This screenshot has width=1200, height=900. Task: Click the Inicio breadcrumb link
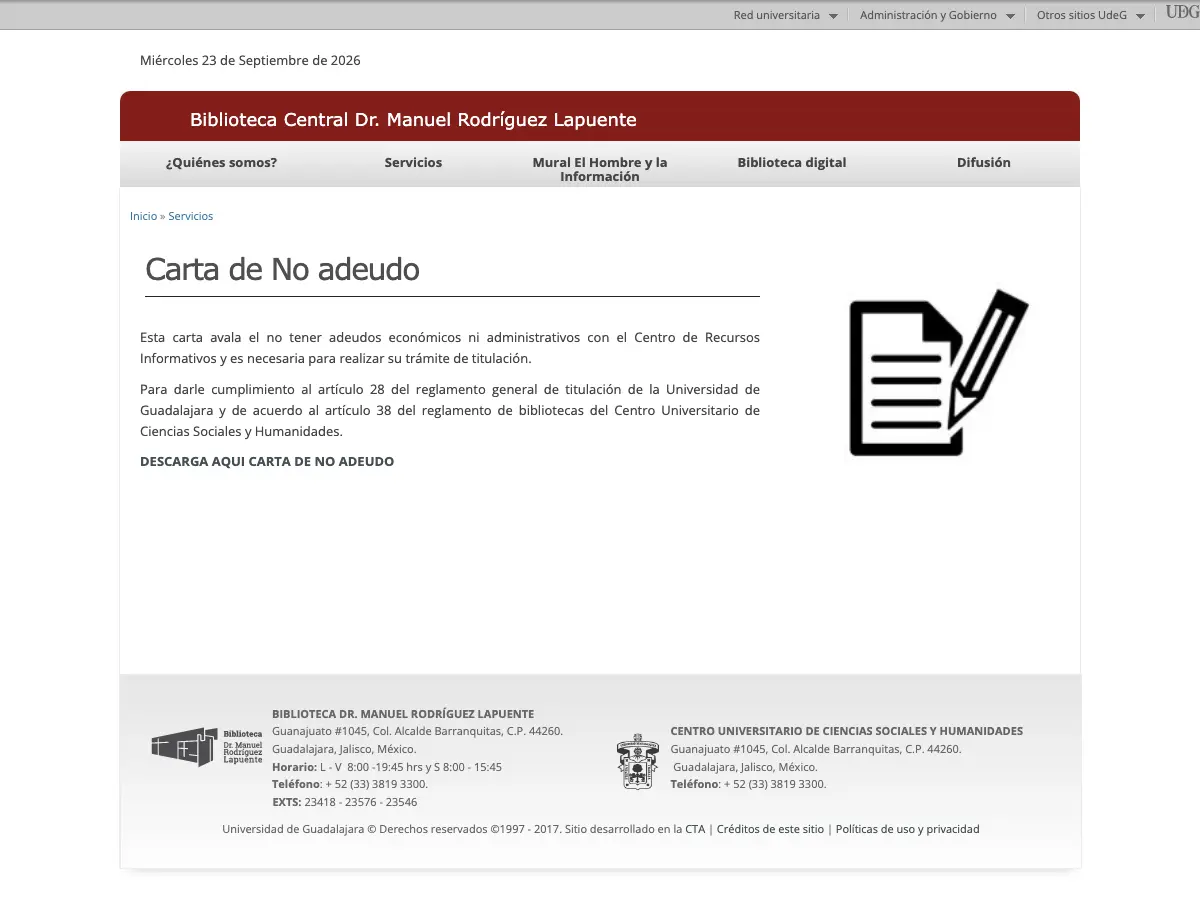pyautogui.click(x=143, y=216)
